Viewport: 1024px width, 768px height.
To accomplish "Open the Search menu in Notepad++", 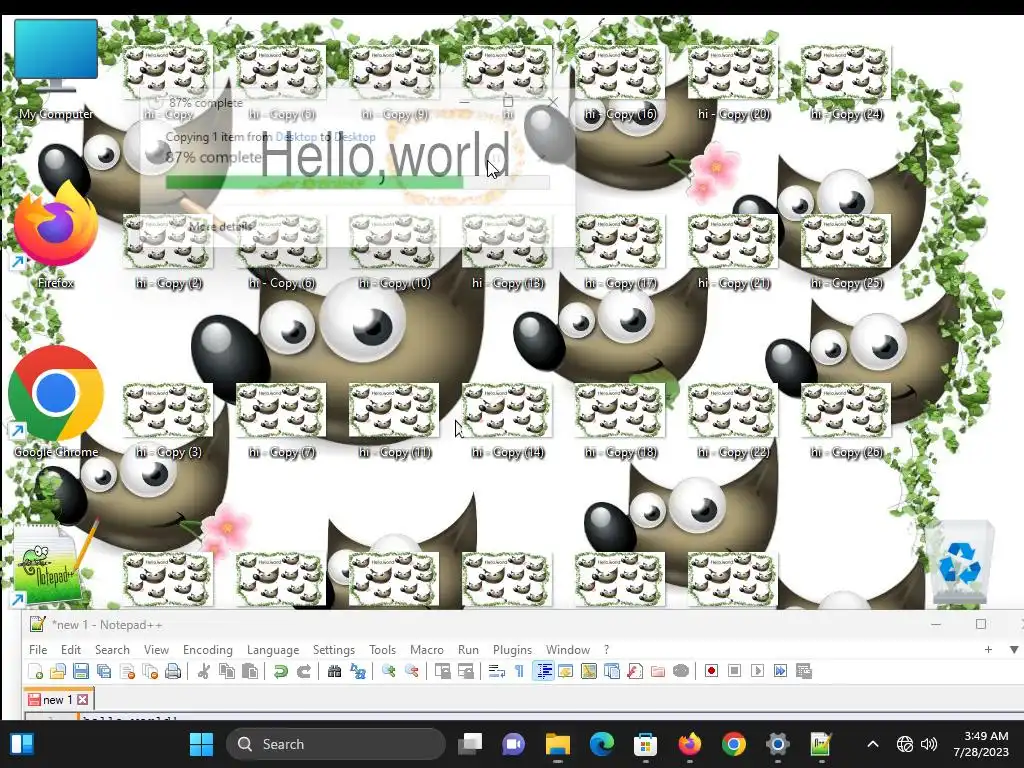I will coord(112,650).
